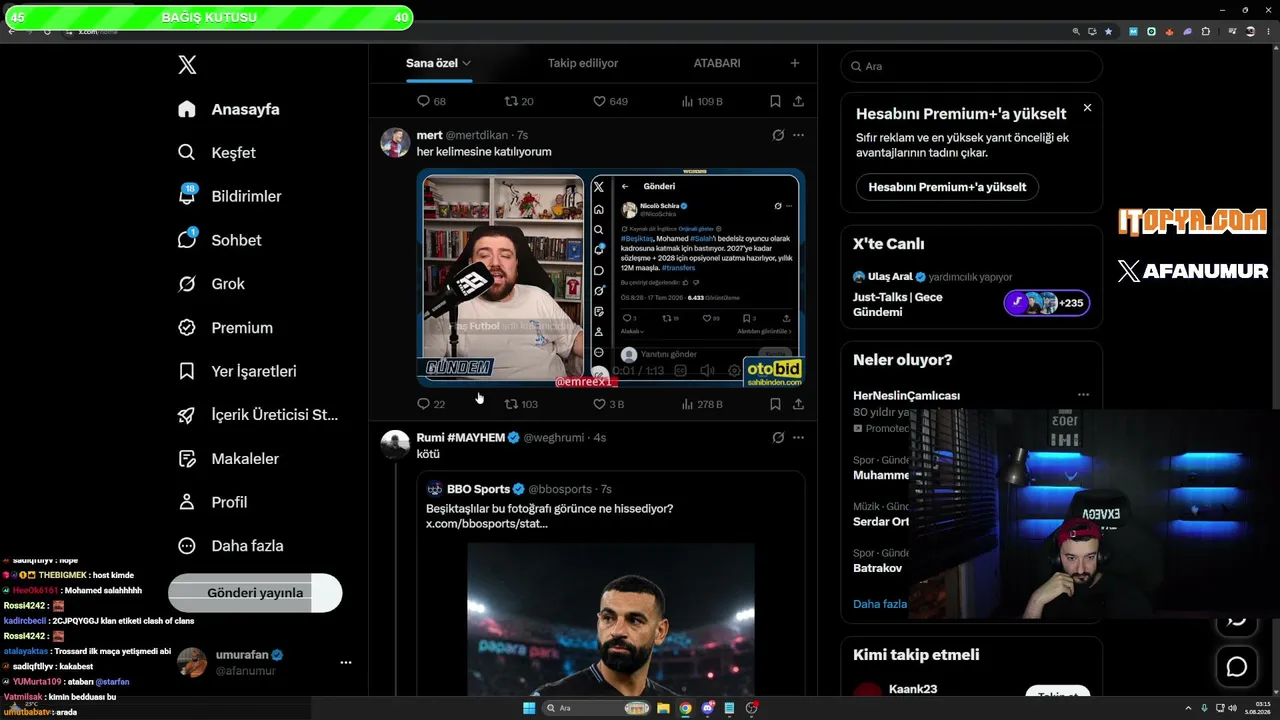
Task: Open HerNeslinÇamlıcası trend
Action: (906, 395)
